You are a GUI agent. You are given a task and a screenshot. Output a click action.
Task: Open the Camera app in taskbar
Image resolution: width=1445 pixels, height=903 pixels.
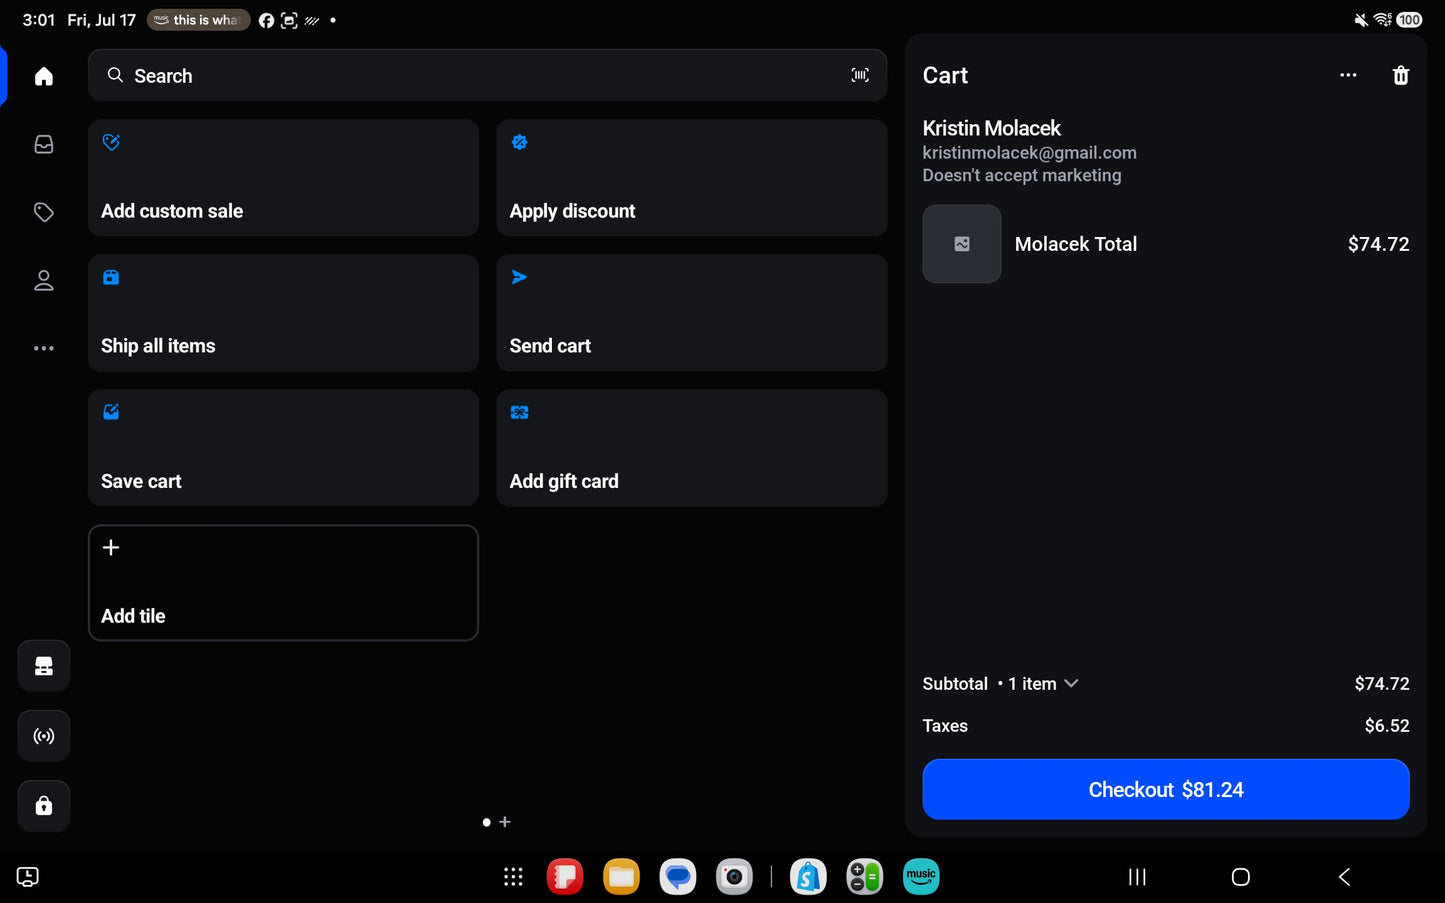click(x=734, y=877)
